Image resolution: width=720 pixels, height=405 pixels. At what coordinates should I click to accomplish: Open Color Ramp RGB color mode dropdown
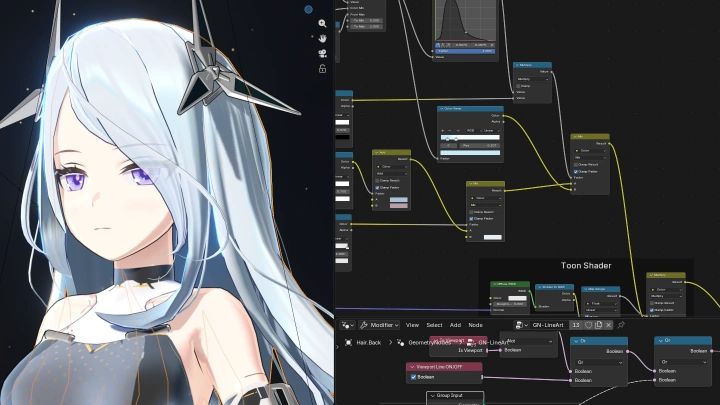coord(472,131)
